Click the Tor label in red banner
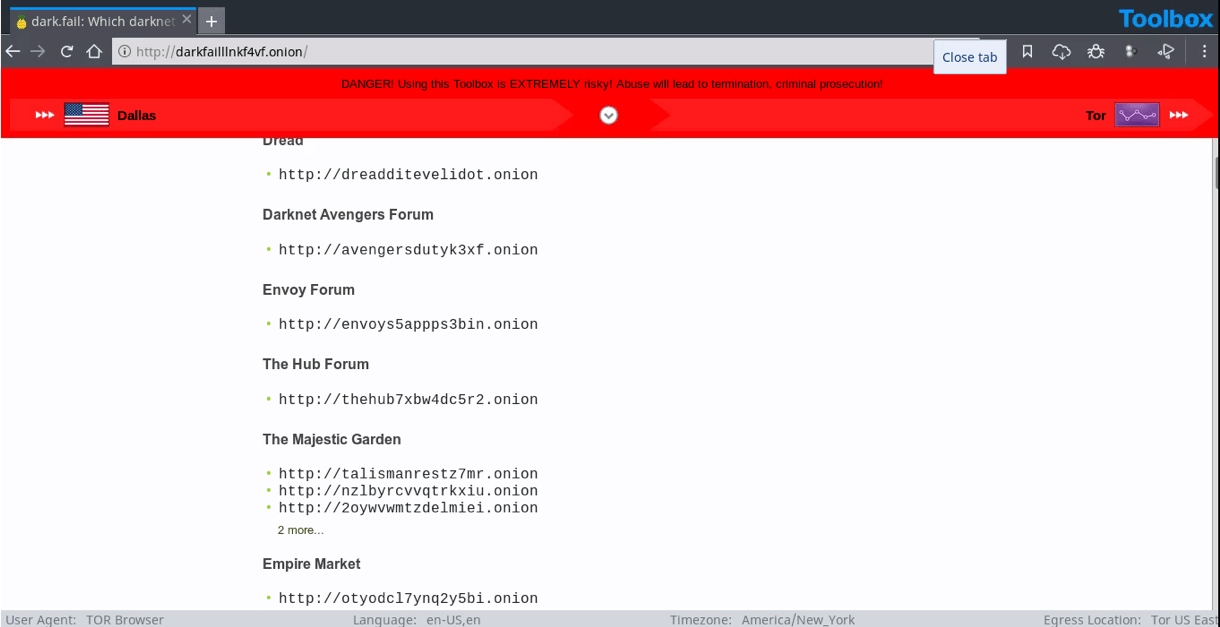The height and width of the screenshot is (627, 1220). pyautogui.click(x=1096, y=115)
